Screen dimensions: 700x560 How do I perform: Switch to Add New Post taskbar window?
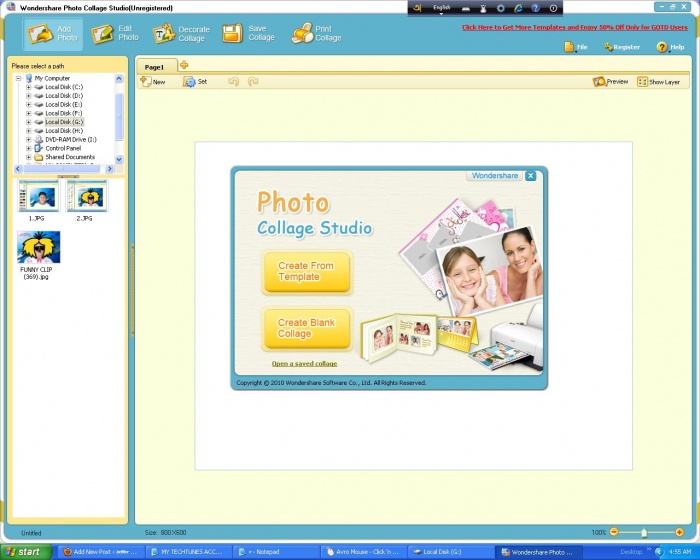point(102,552)
